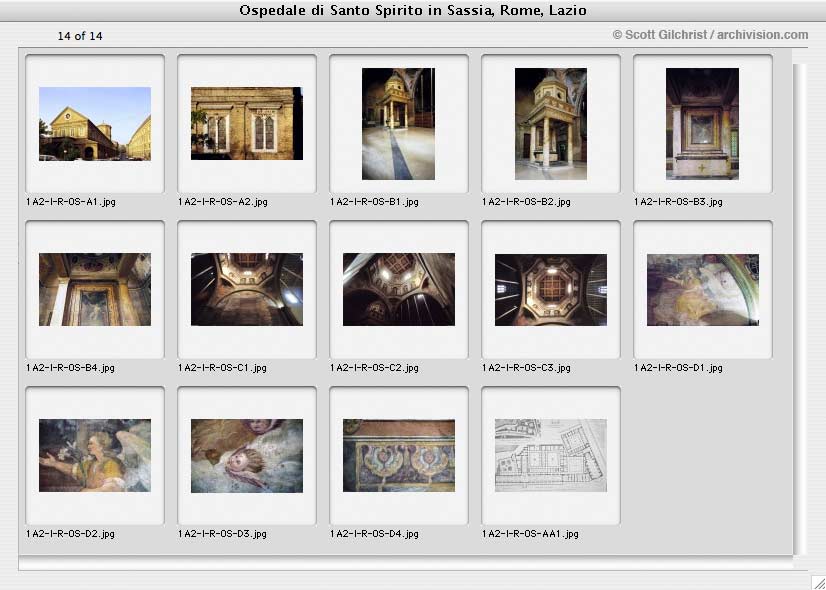The height and width of the screenshot is (590, 826).
Task: Click the file name 1A2-I-R-OS-D4.jpg
Action: (x=374, y=534)
